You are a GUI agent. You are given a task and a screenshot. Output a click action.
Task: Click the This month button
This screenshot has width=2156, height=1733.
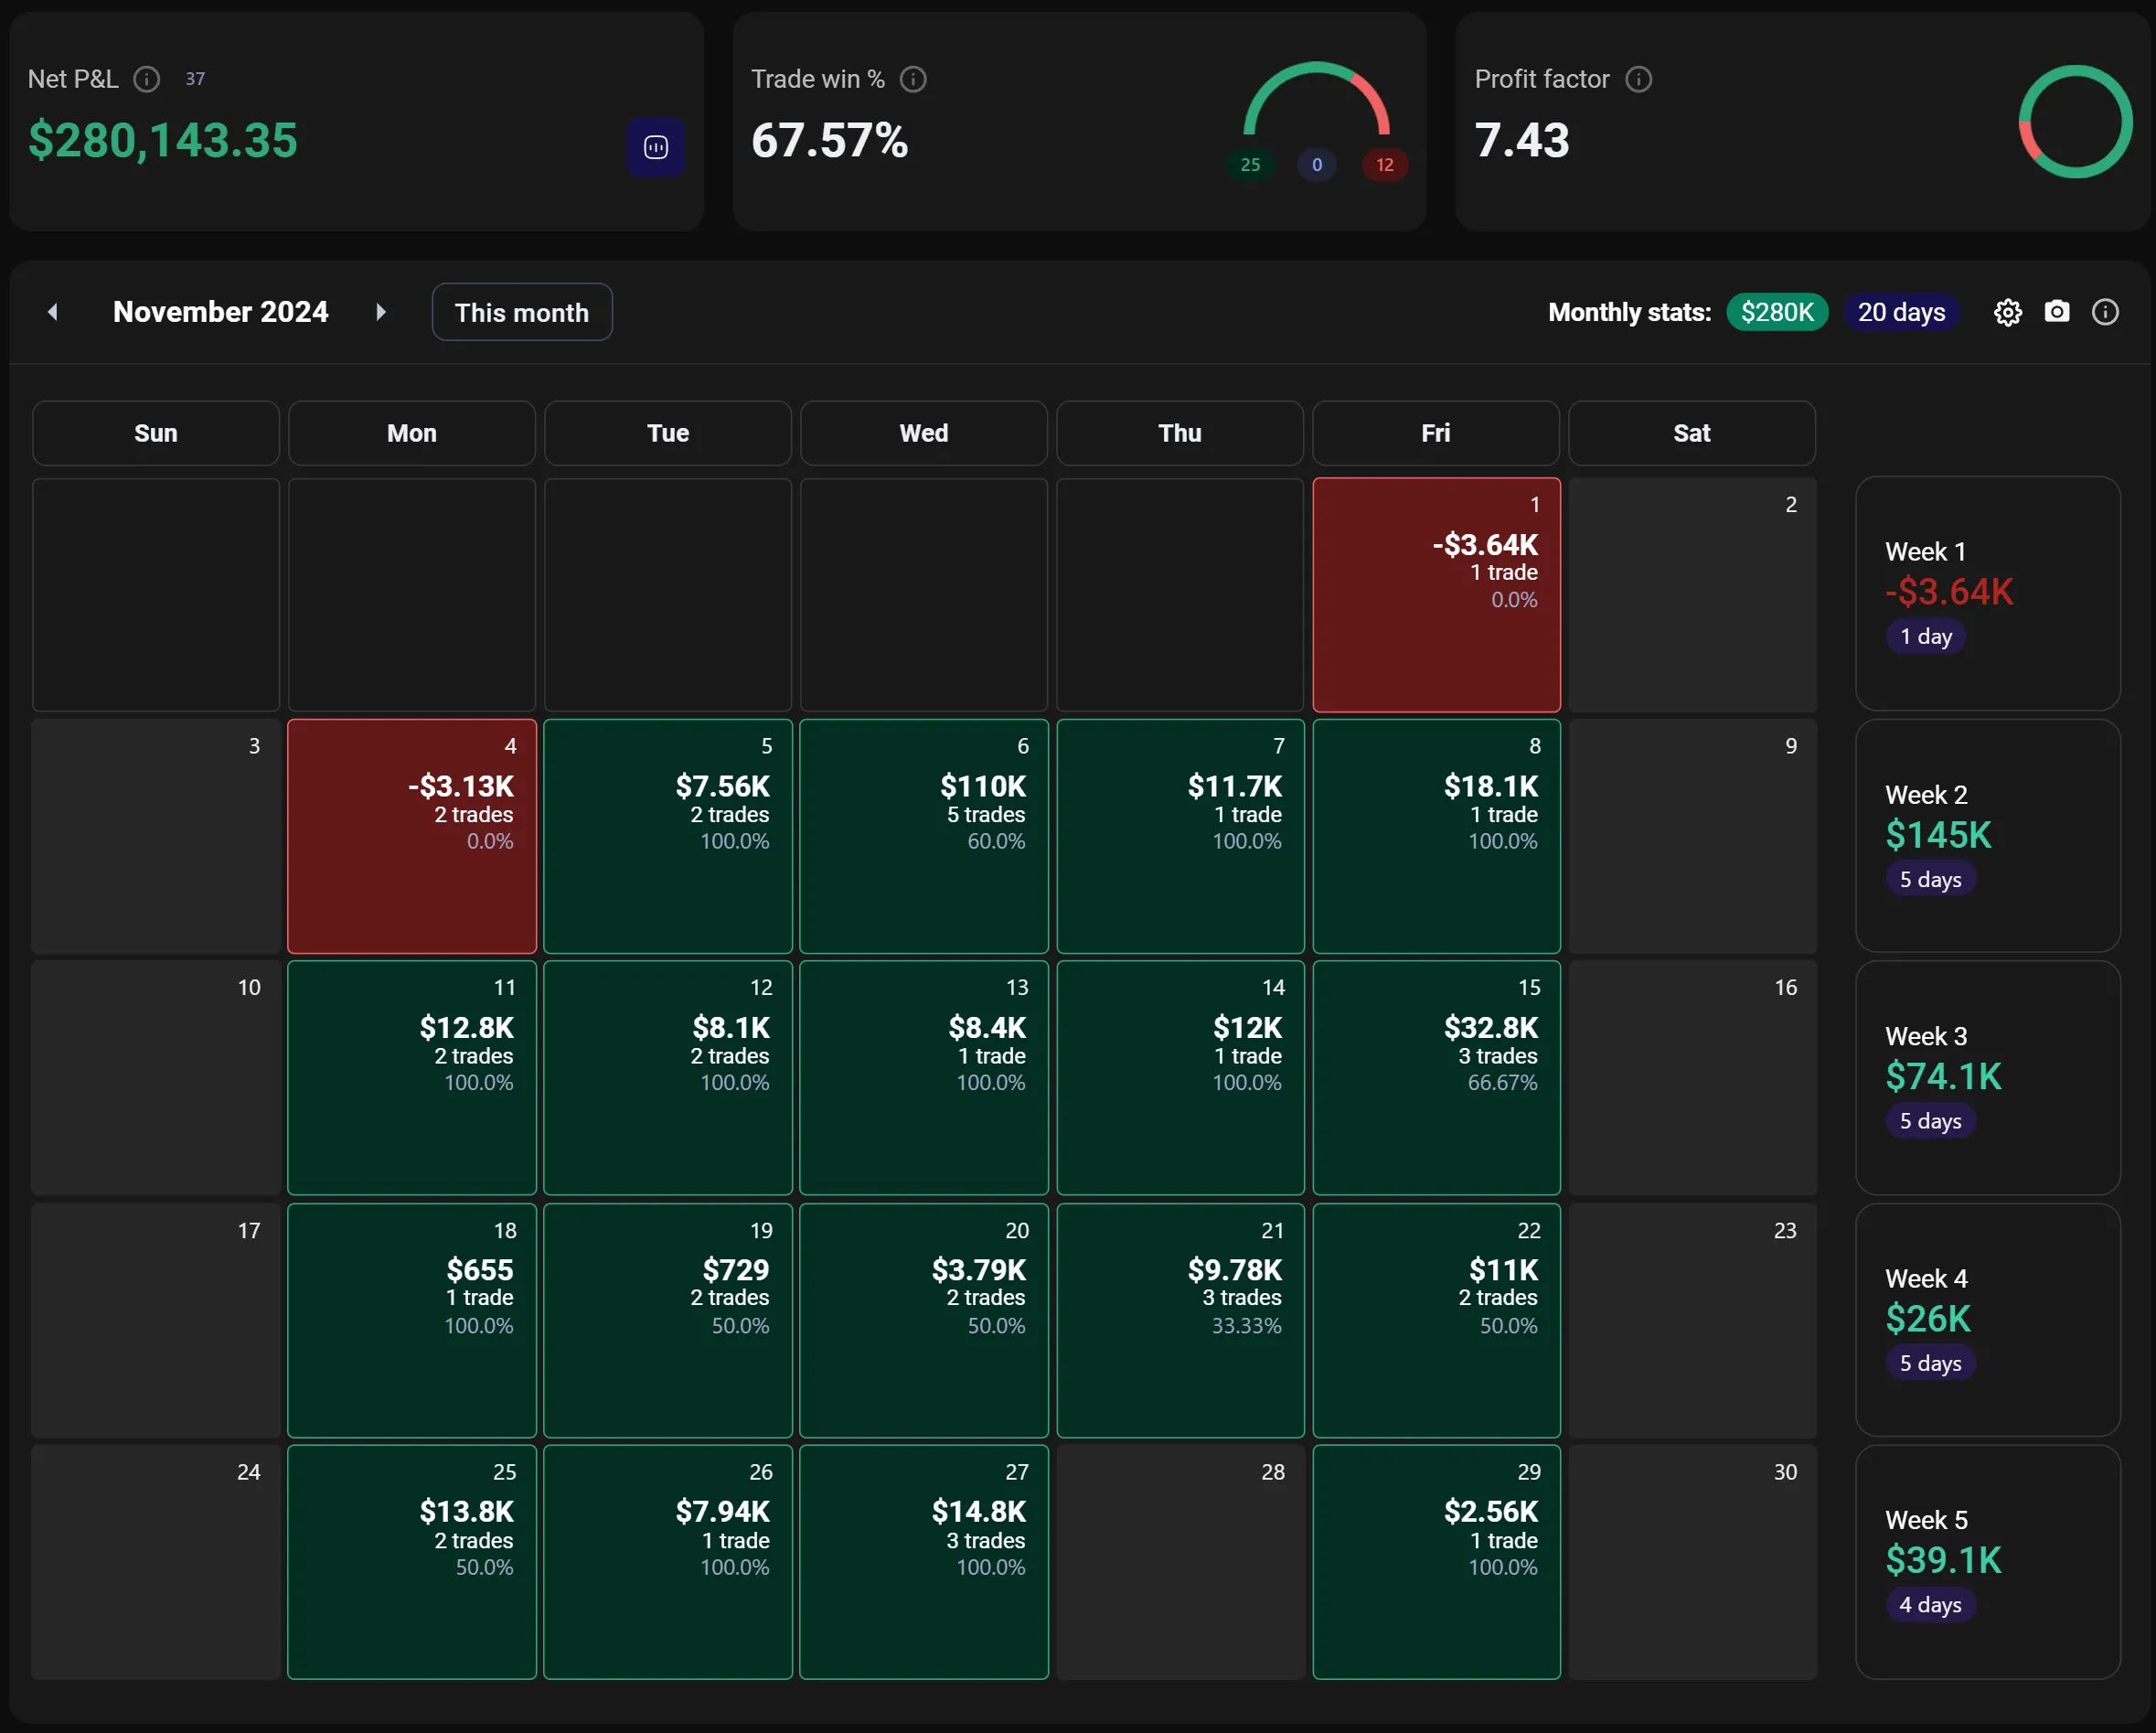pyautogui.click(x=521, y=312)
